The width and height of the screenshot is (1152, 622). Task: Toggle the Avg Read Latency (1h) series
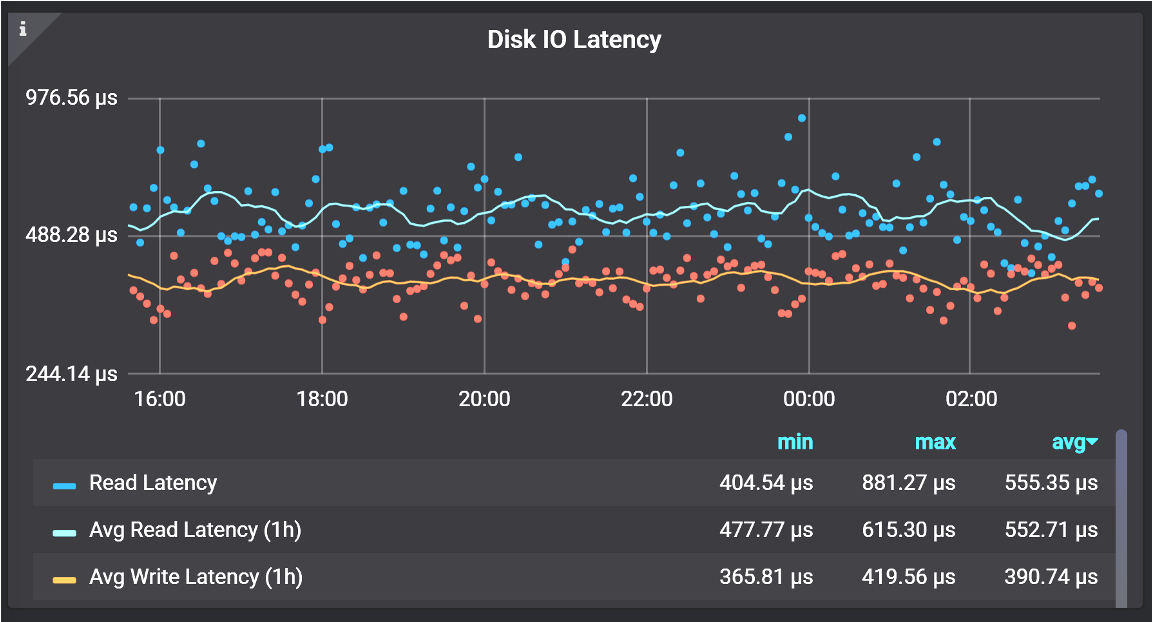click(195, 530)
